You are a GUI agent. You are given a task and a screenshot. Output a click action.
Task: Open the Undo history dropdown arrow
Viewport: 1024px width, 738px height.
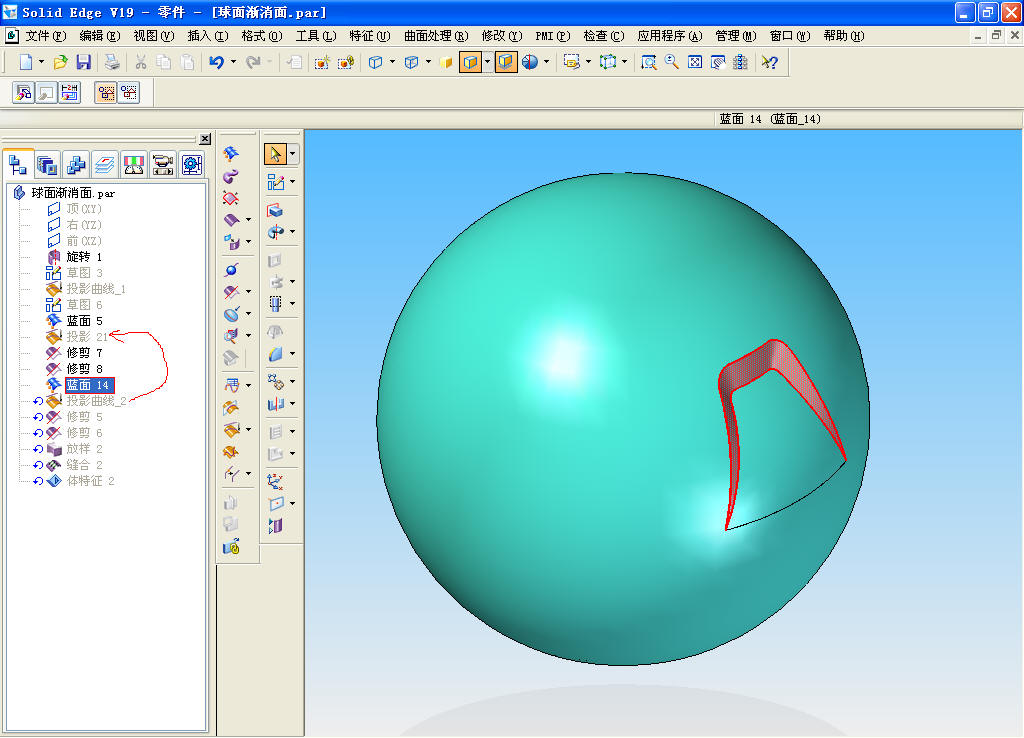[x=233, y=62]
